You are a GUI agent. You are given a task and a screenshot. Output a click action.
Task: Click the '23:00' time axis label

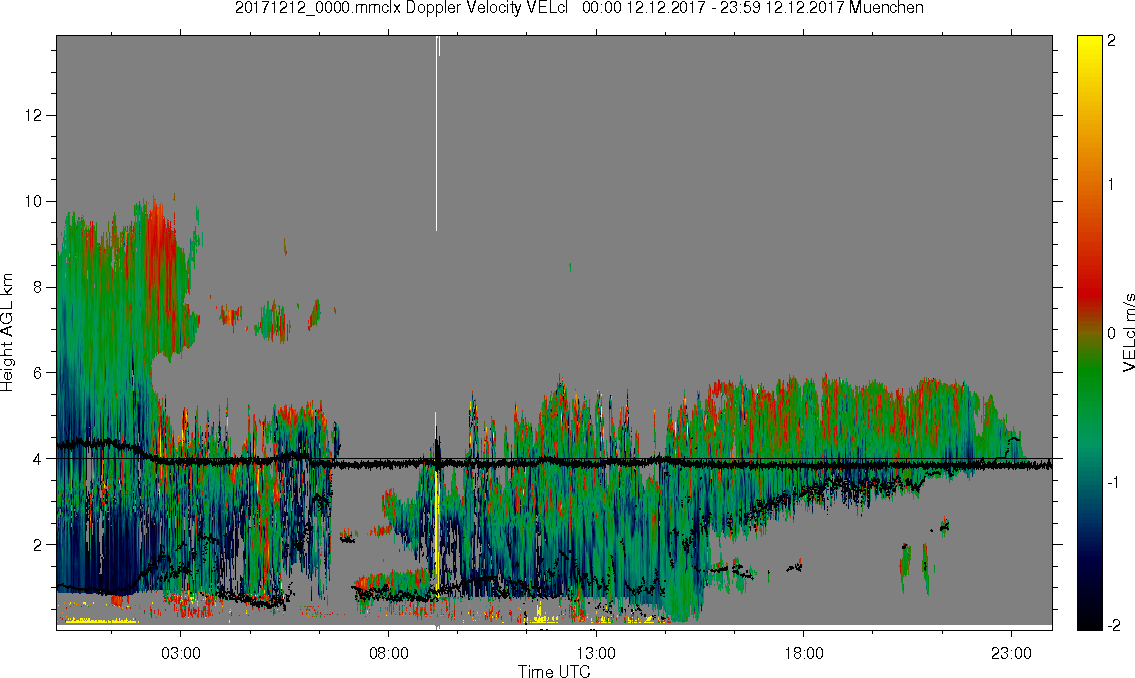pyautogui.click(x=1011, y=653)
